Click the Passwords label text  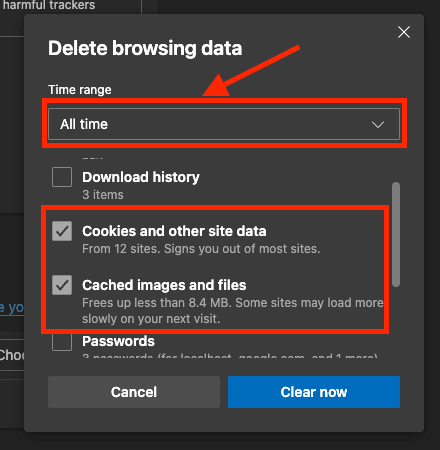118,341
